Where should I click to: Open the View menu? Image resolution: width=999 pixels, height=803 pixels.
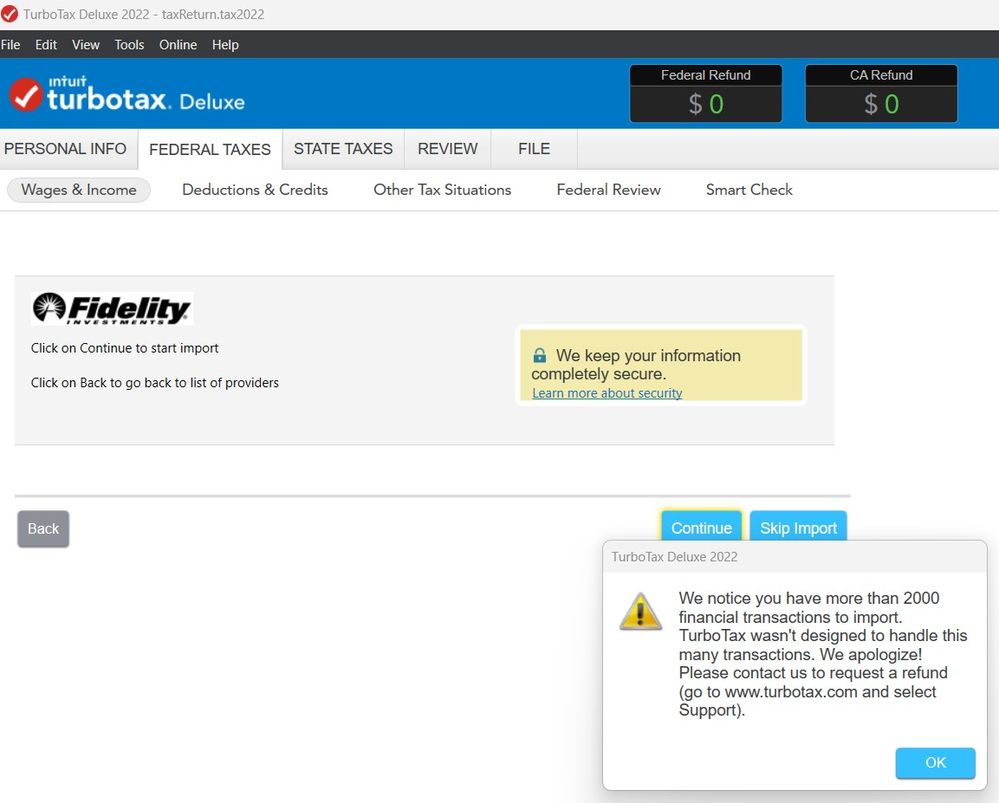coord(85,45)
